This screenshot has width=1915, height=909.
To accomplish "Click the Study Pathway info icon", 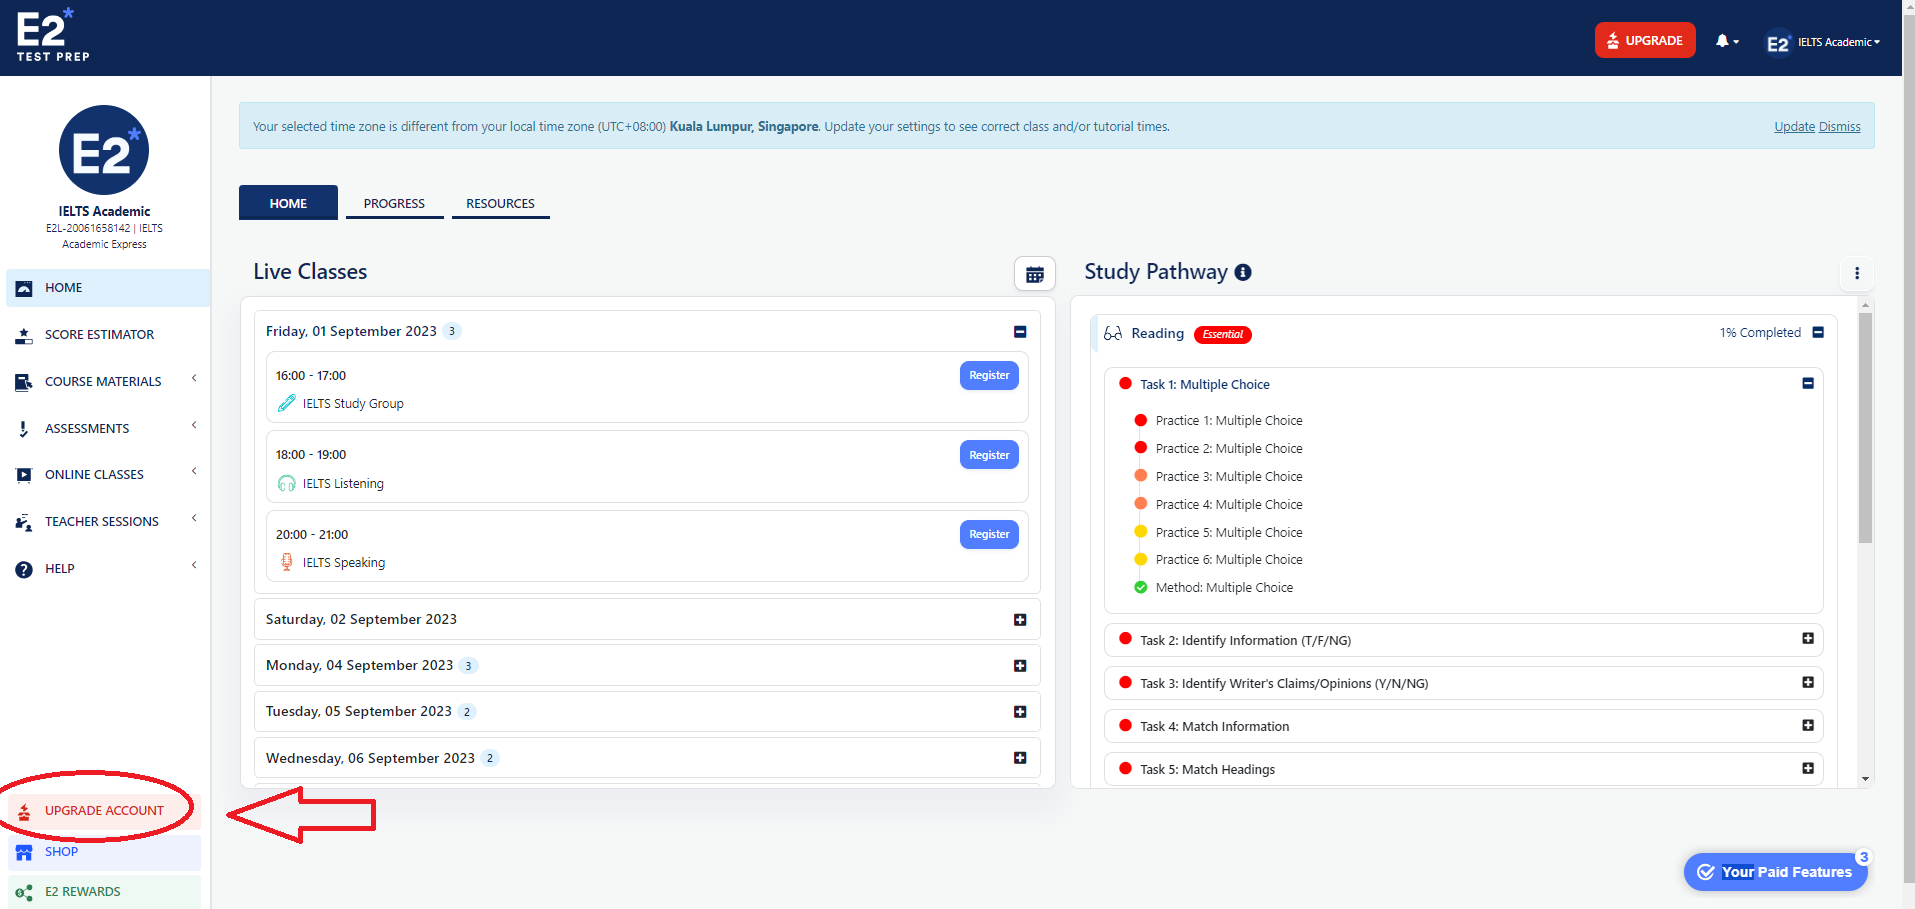I will pos(1243,272).
